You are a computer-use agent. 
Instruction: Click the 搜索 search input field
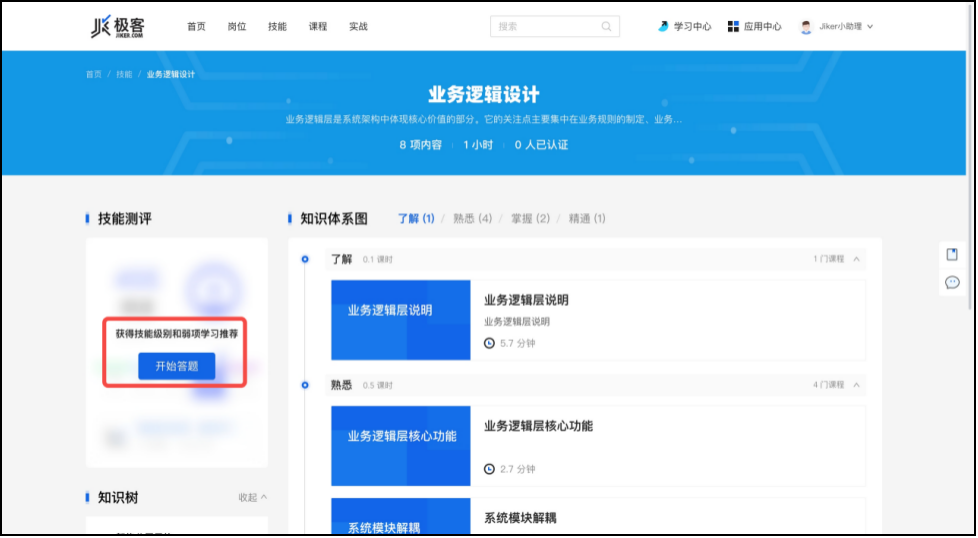pos(554,27)
